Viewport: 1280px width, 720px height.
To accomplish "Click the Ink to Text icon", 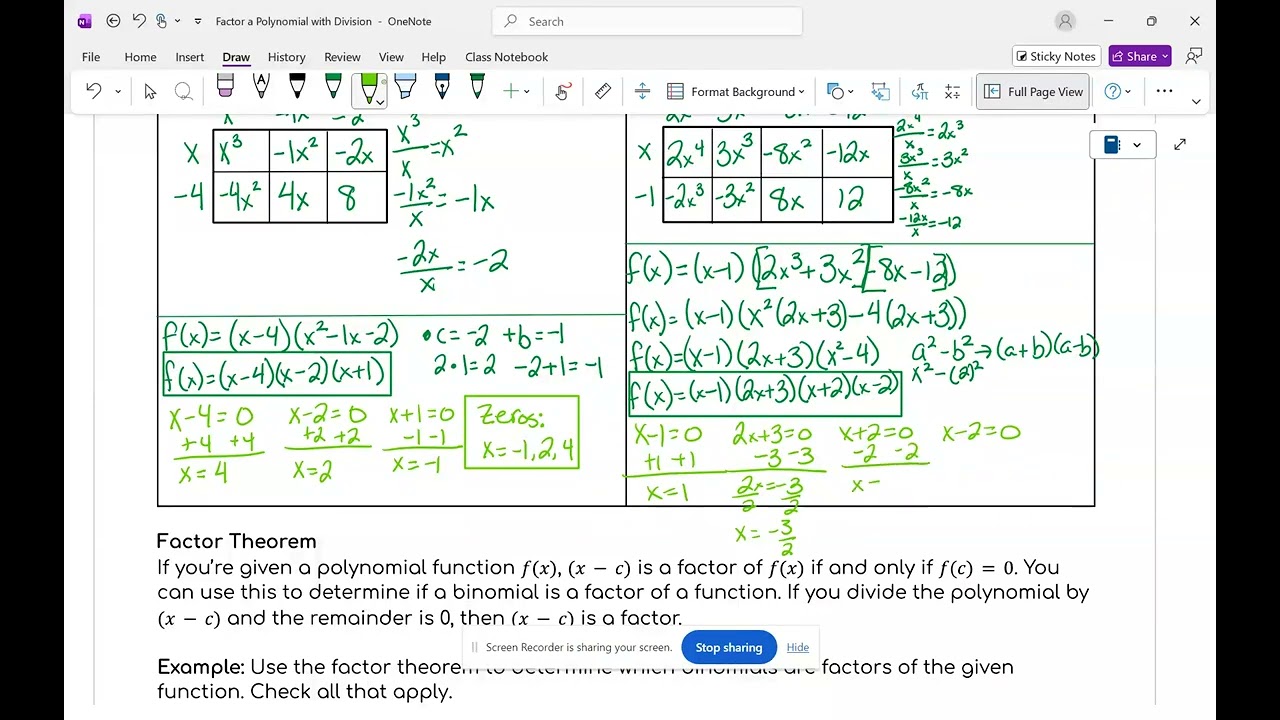I will pyautogui.click(x=920, y=91).
